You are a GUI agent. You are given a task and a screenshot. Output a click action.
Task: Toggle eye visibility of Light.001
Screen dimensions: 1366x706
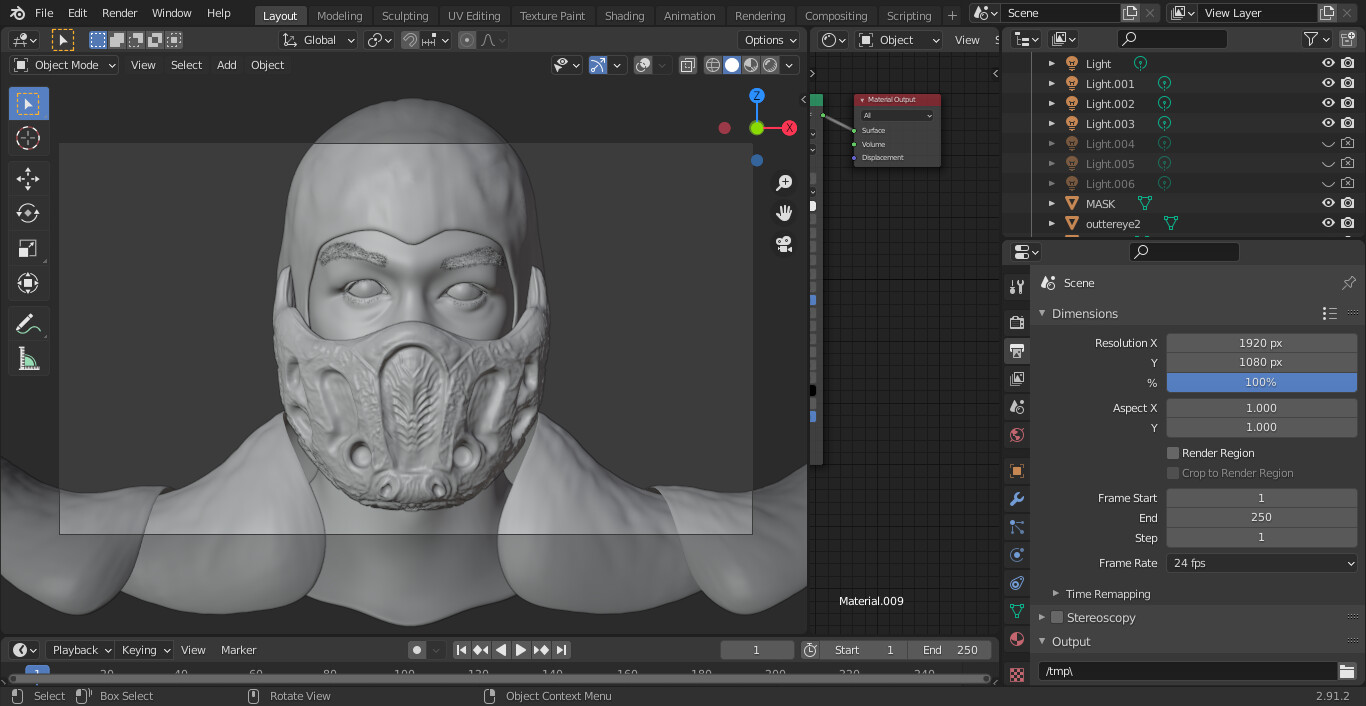(x=1328, y=83)
